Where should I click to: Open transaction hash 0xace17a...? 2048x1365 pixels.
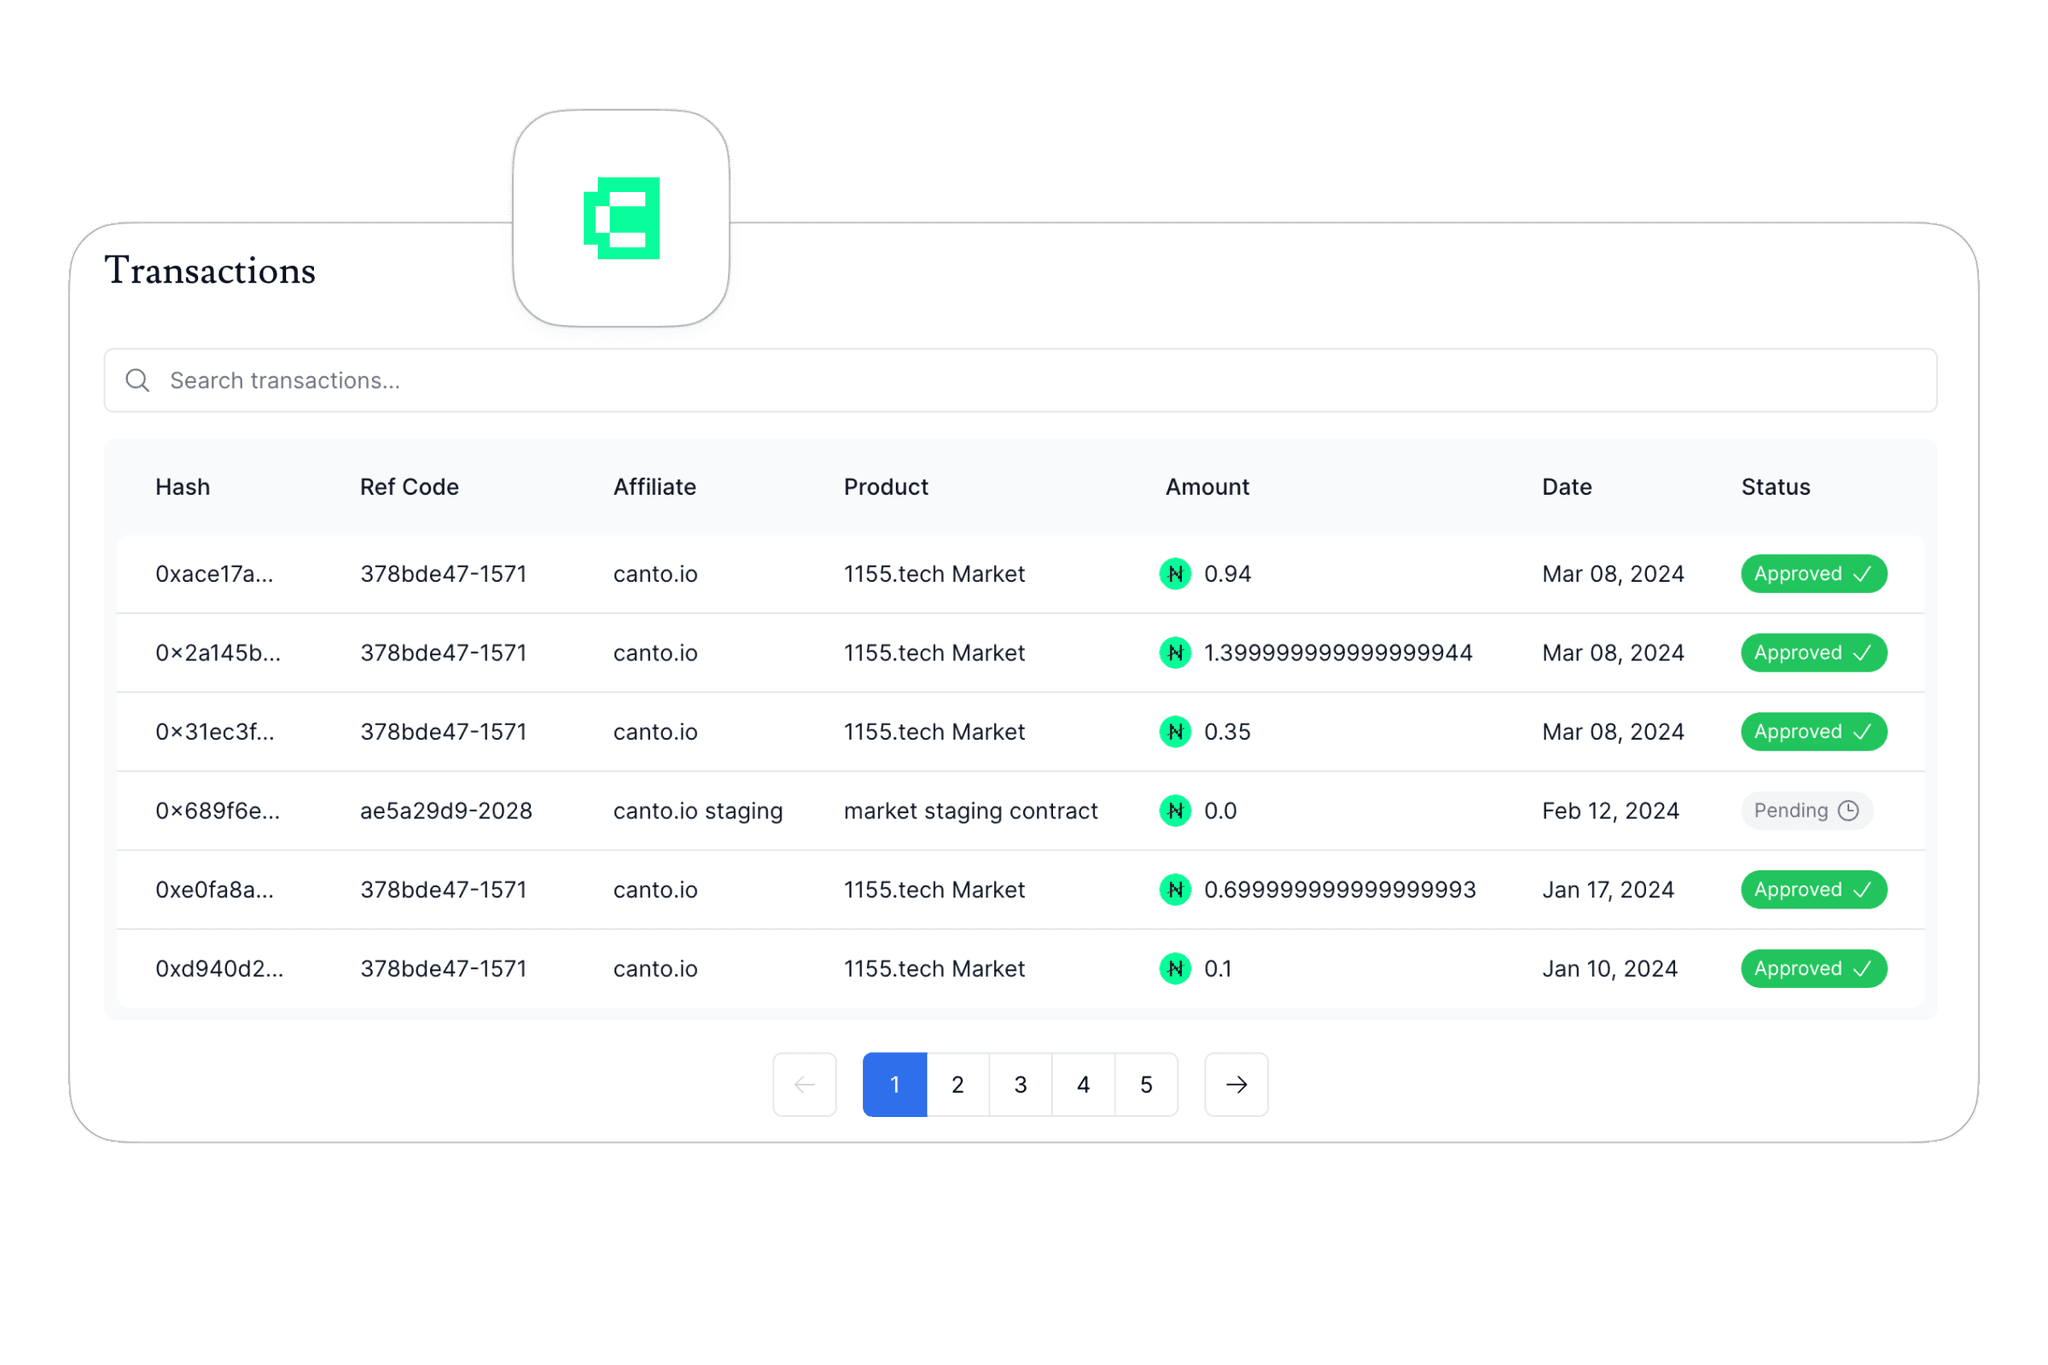click(x=214, y=574)
